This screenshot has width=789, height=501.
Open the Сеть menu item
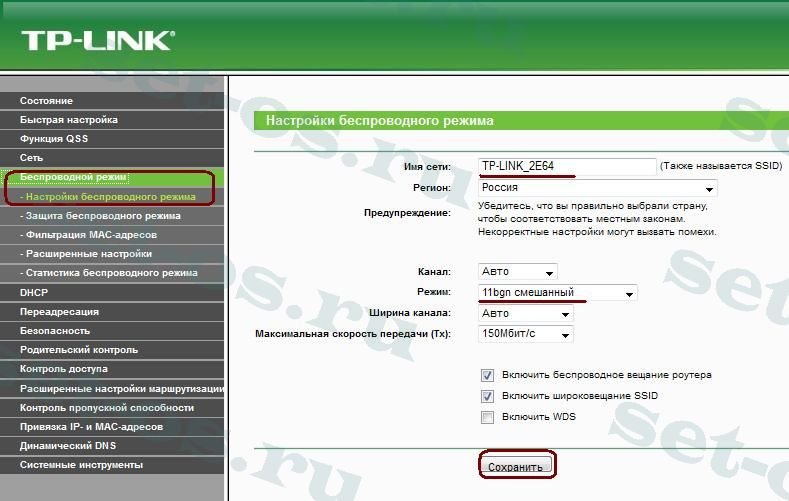click(x=112, y=158)
